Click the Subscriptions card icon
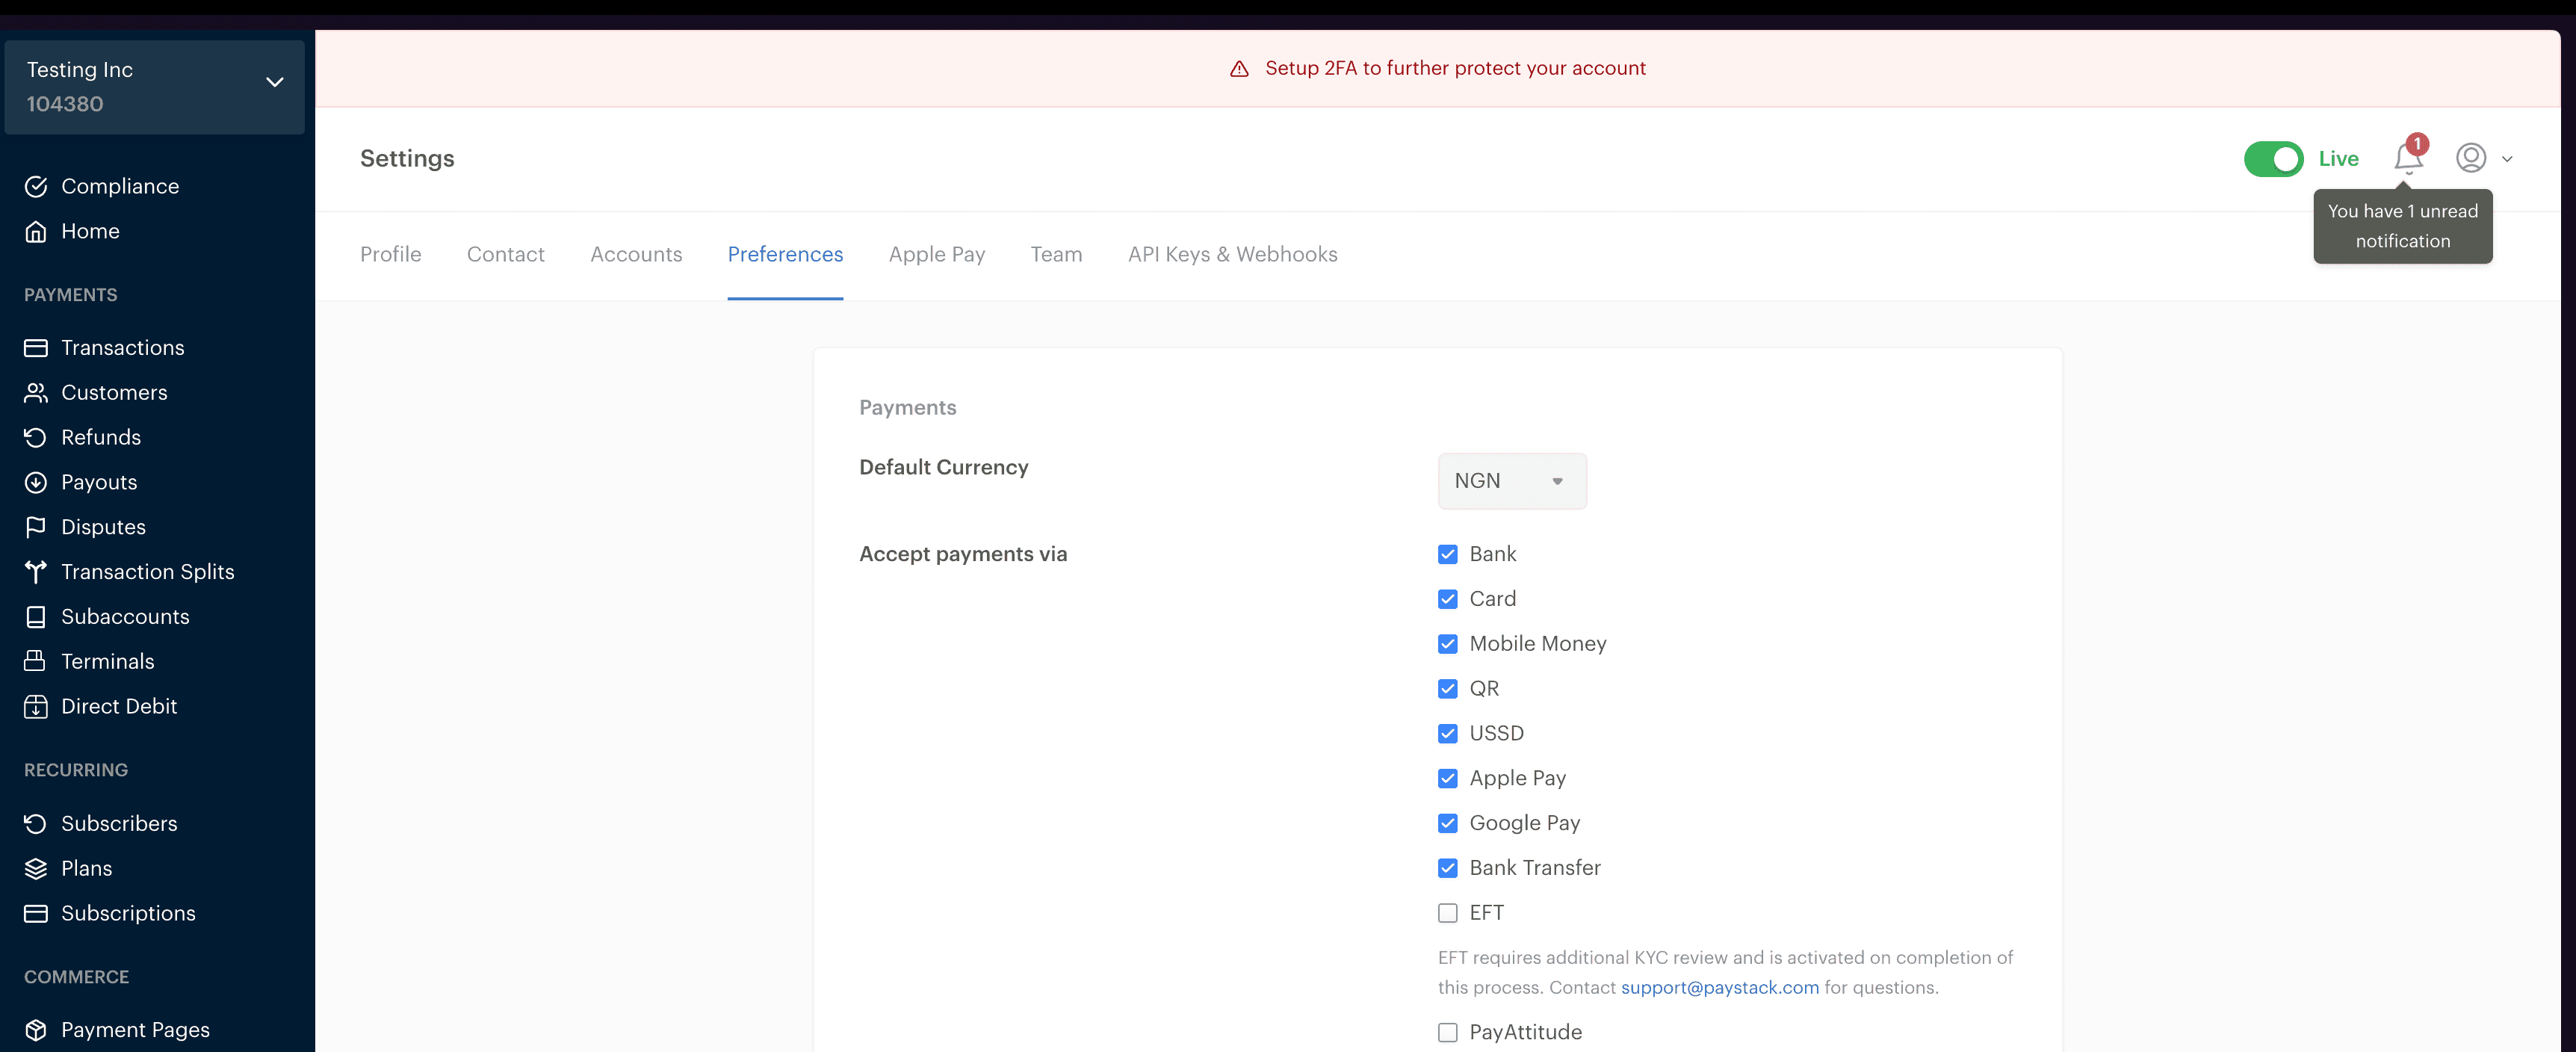Screen dimensions: 2576x1052 [36, 913]
